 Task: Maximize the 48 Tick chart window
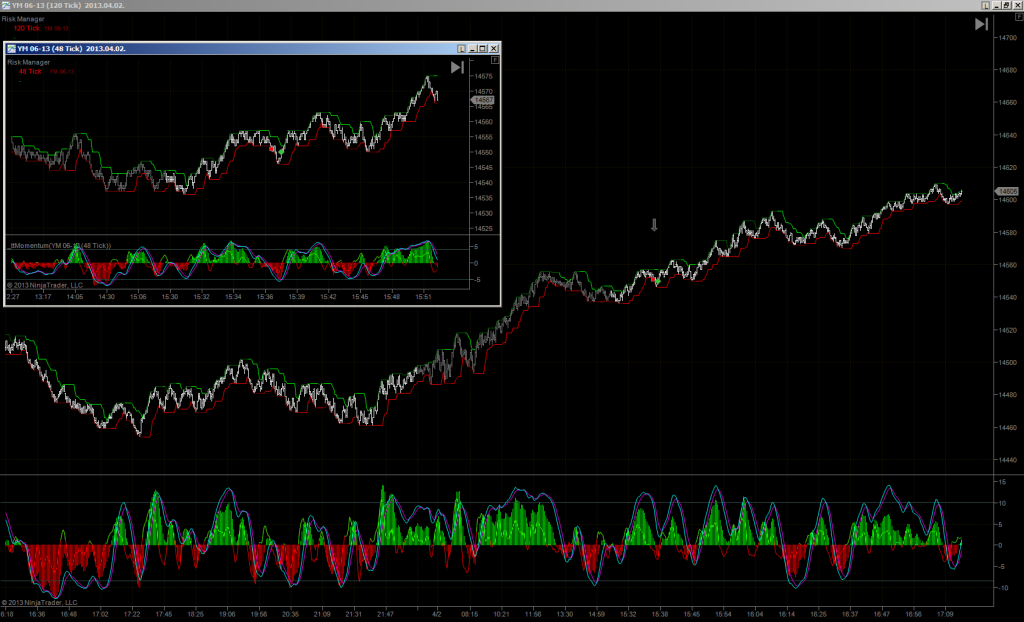[483, 48]
